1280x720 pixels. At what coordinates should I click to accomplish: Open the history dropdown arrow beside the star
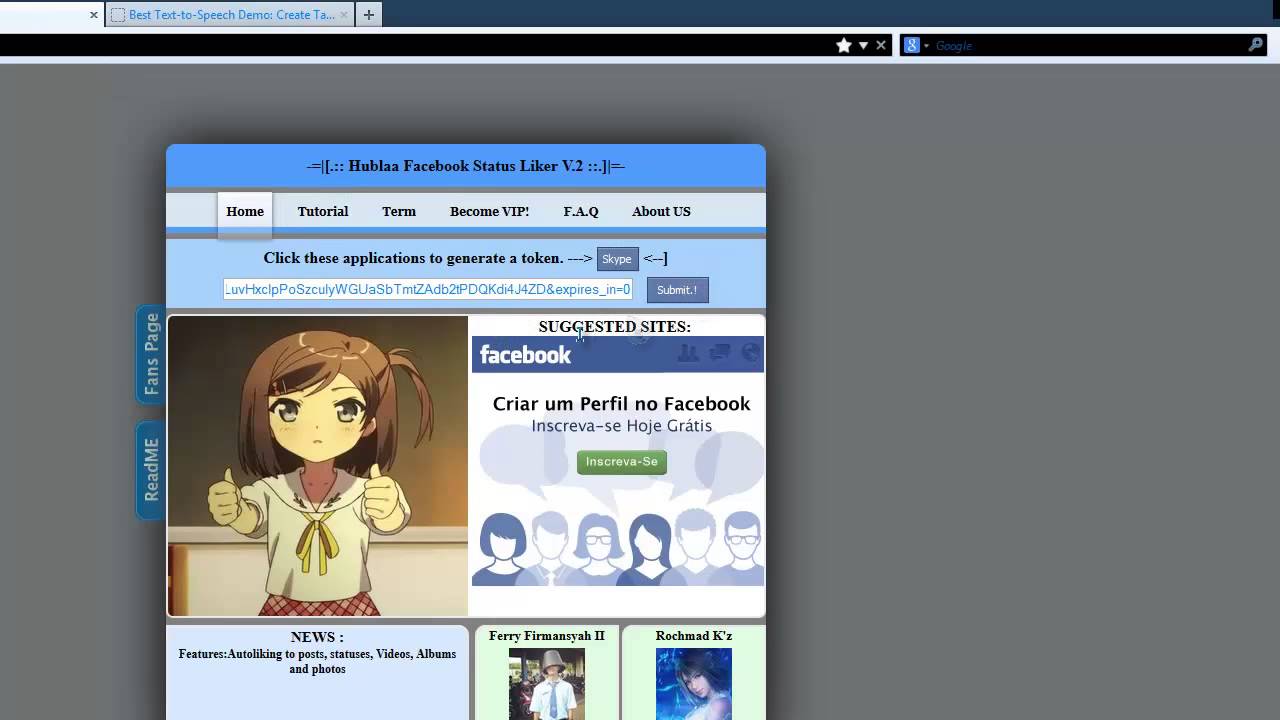click(x=863, y=45)
